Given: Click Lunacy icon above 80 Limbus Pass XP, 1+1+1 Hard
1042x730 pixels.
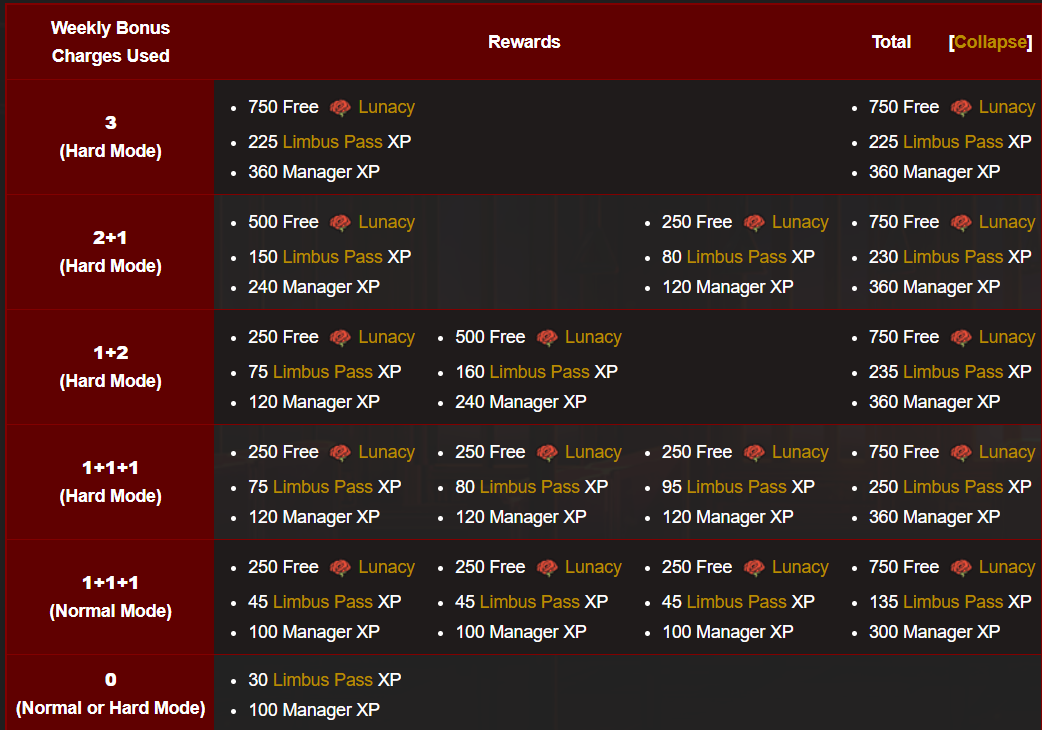Looking at the screenshot, I should click(x=547, y=452).
